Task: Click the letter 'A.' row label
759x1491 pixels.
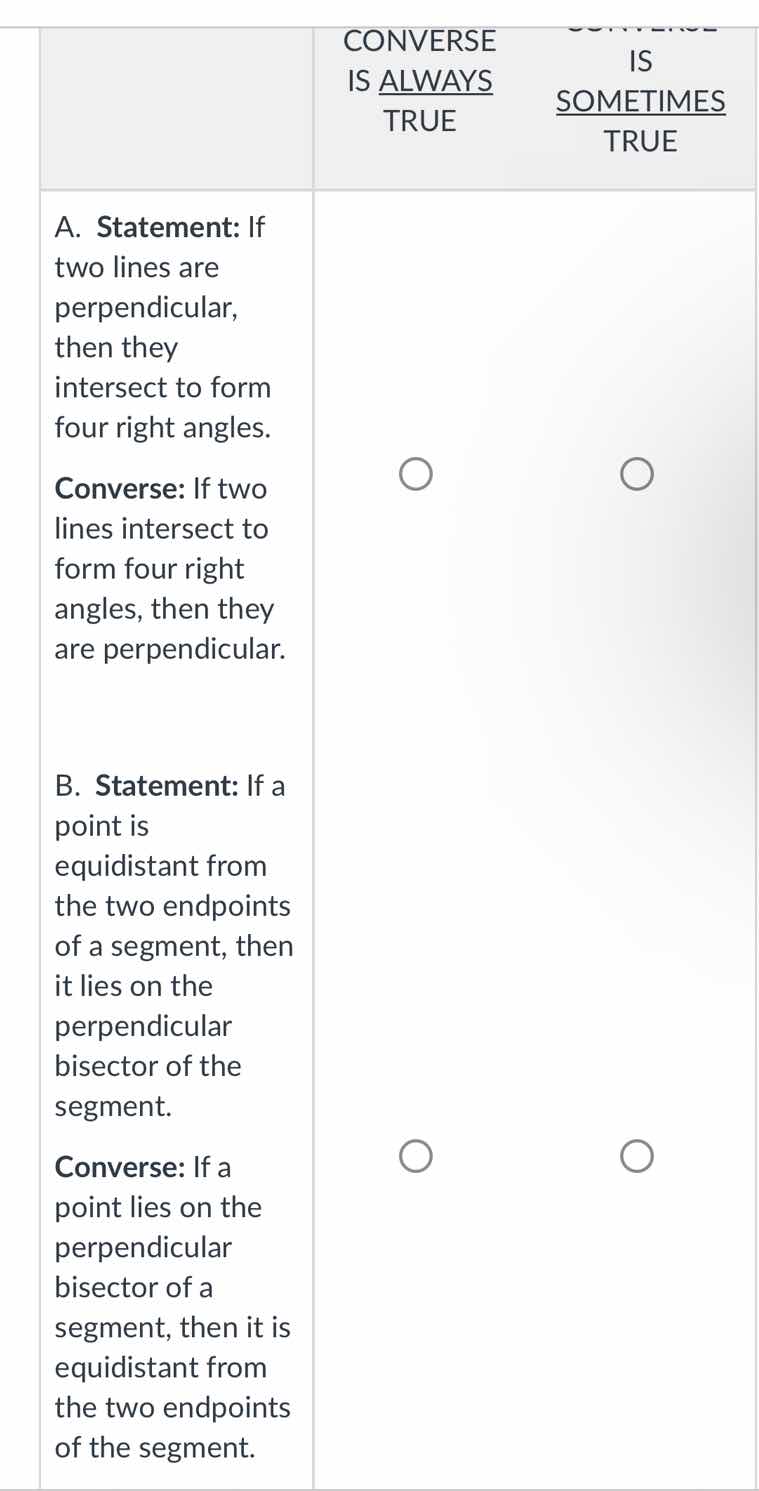Action: pyautogui.click(x=68, y=228)
